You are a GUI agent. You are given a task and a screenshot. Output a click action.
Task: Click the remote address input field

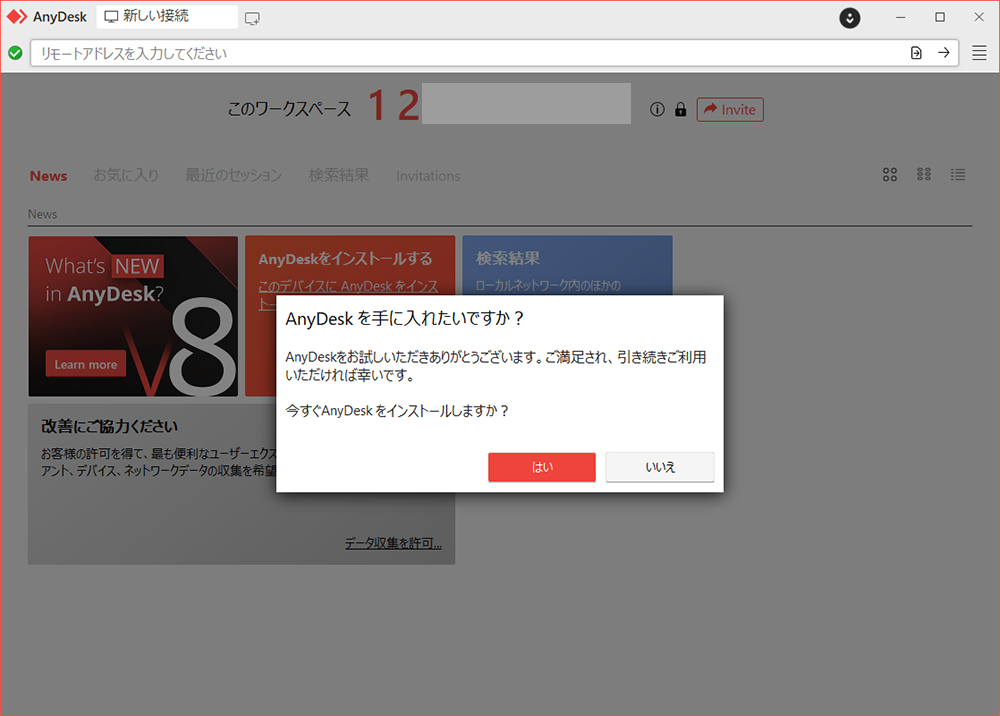click(470, 53)
